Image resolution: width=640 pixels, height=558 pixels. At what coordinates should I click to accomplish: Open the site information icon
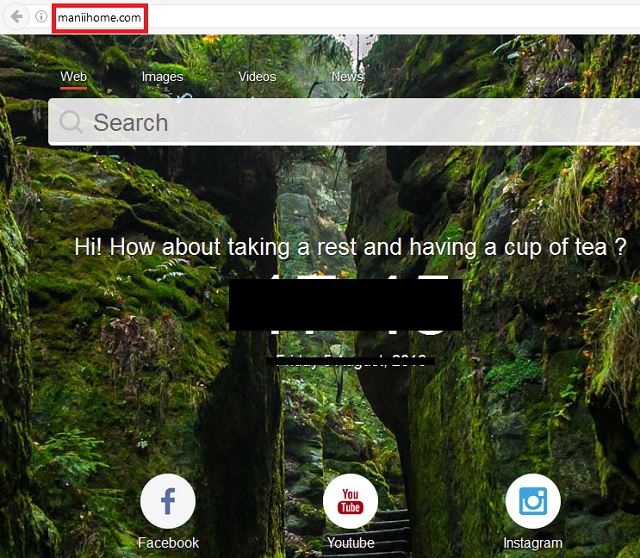pyautogui.click(x=41, y=17)
